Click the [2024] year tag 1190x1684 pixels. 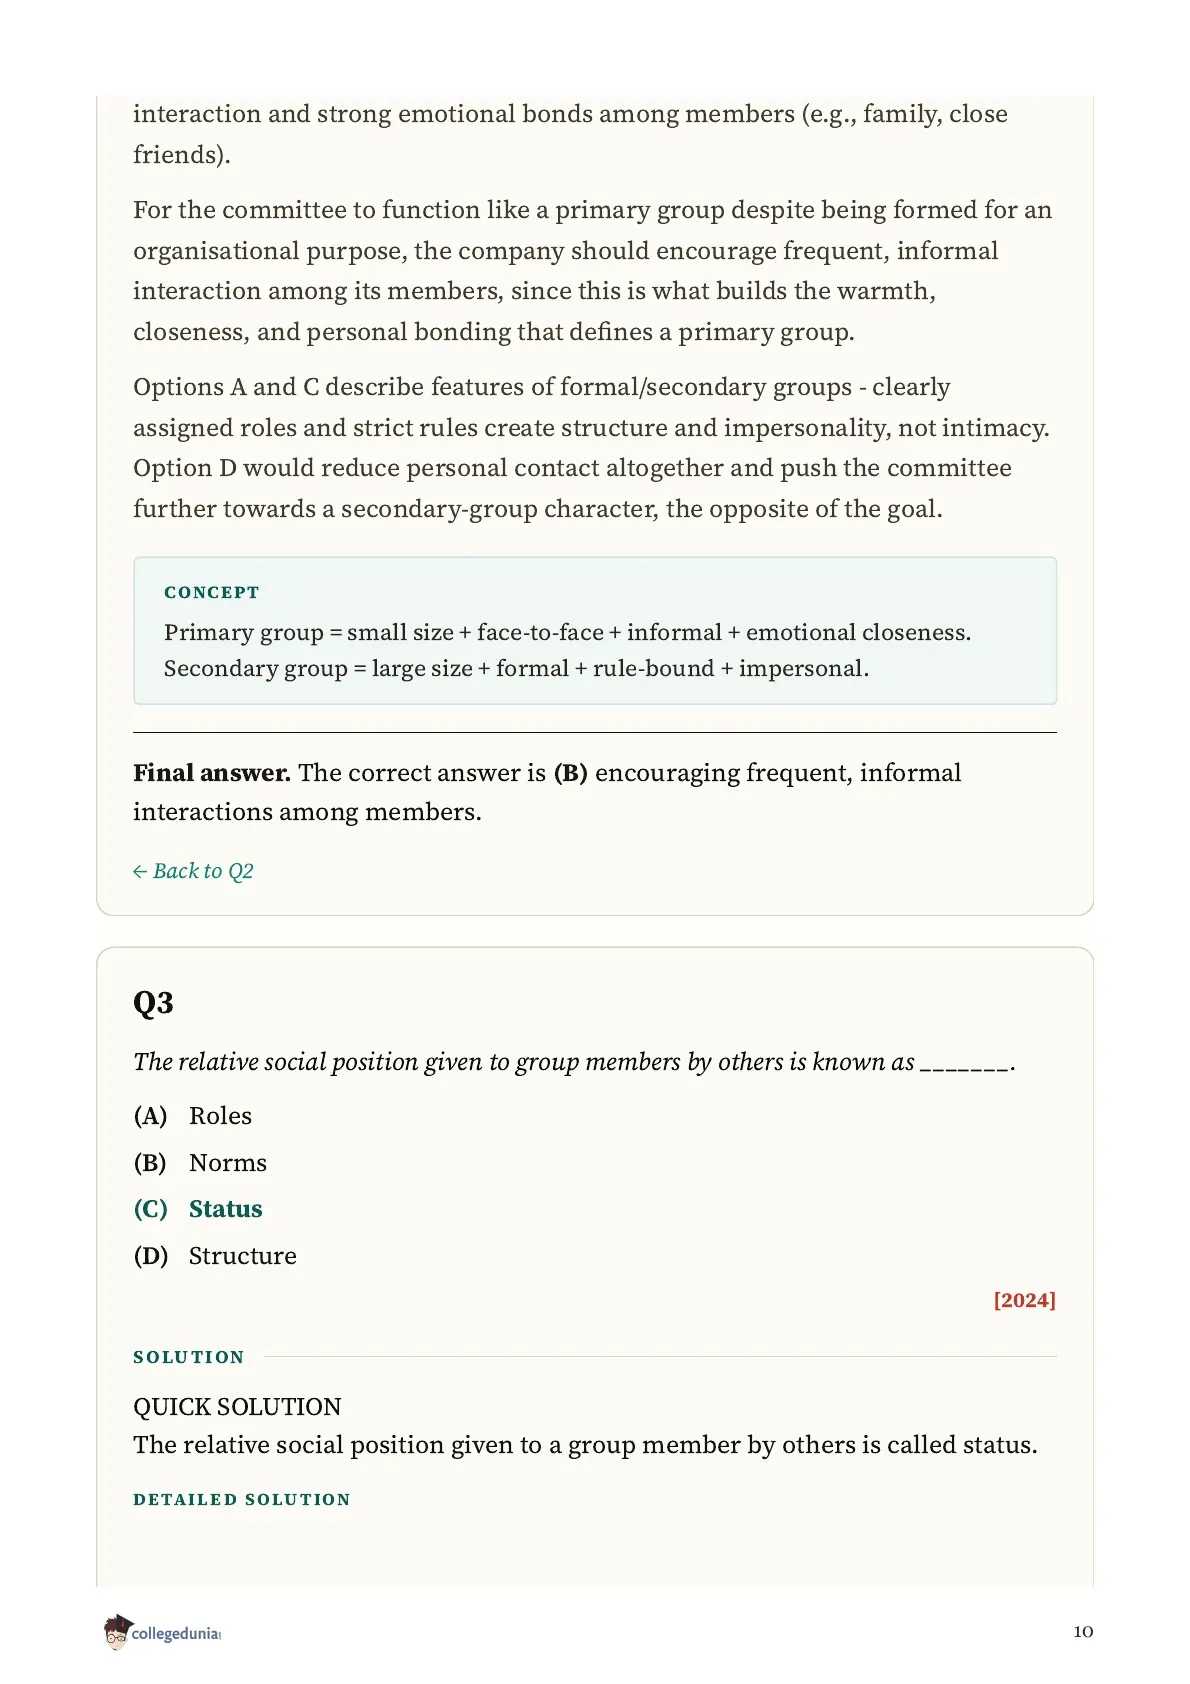(x=1024, y=1300)
